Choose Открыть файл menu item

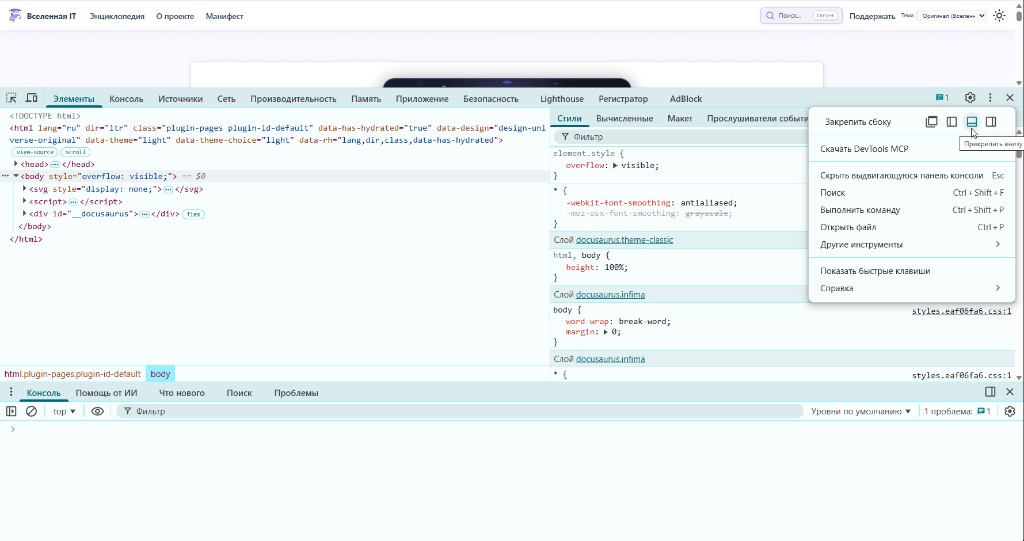(910, 227)
